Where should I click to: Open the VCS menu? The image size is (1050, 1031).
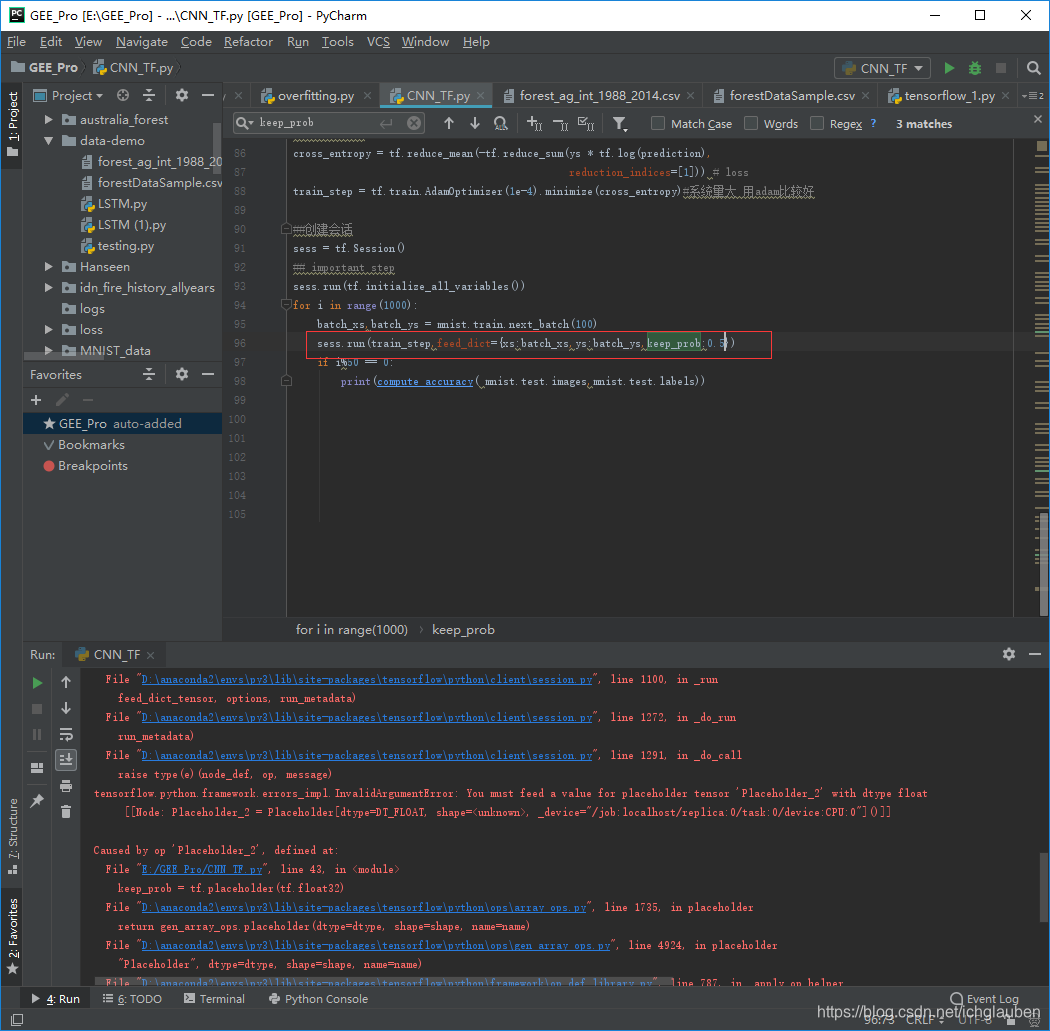tap(378, 42)
